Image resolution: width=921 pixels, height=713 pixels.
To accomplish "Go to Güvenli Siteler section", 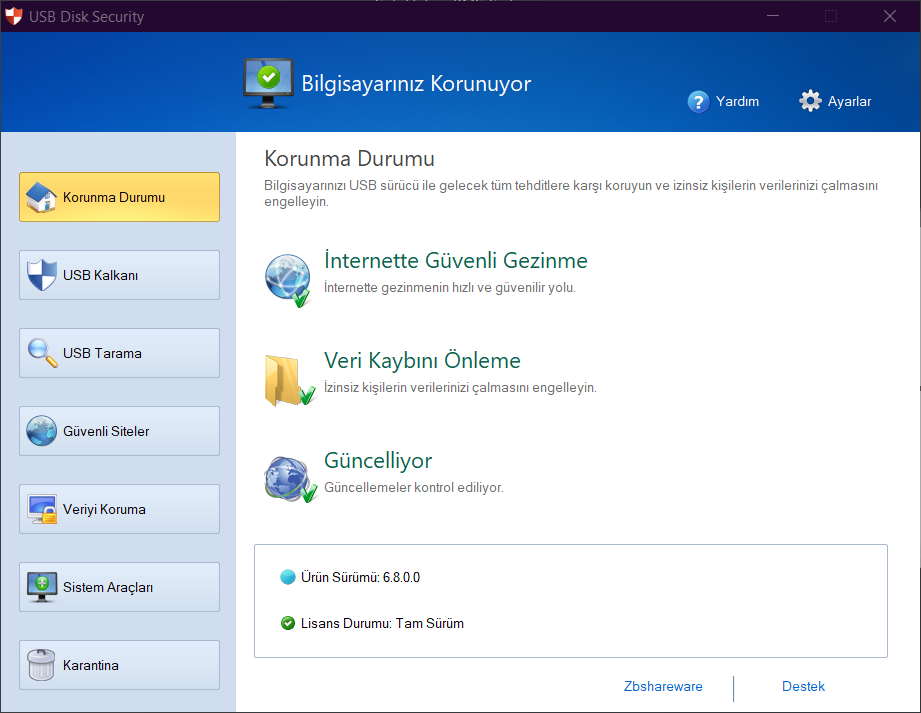I will [x=119, y=431].
